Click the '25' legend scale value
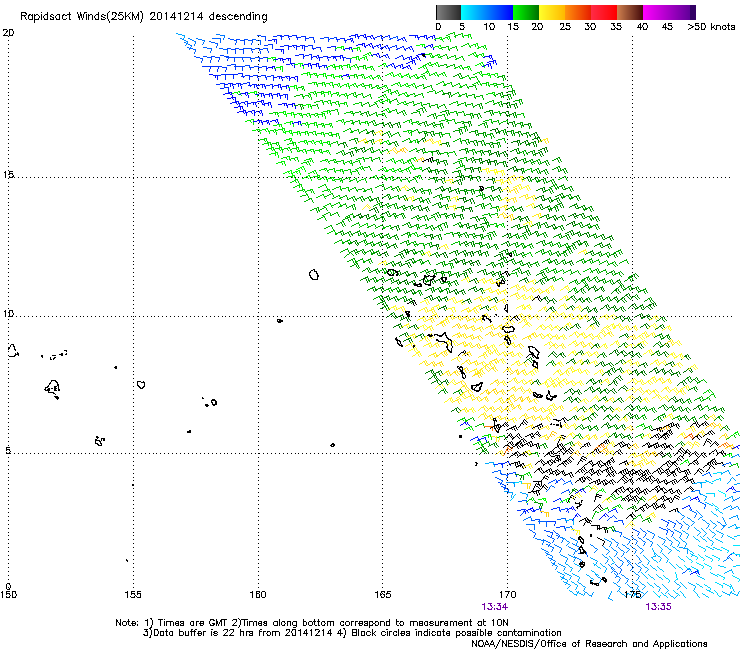740x650 pixels. point(565,27)
